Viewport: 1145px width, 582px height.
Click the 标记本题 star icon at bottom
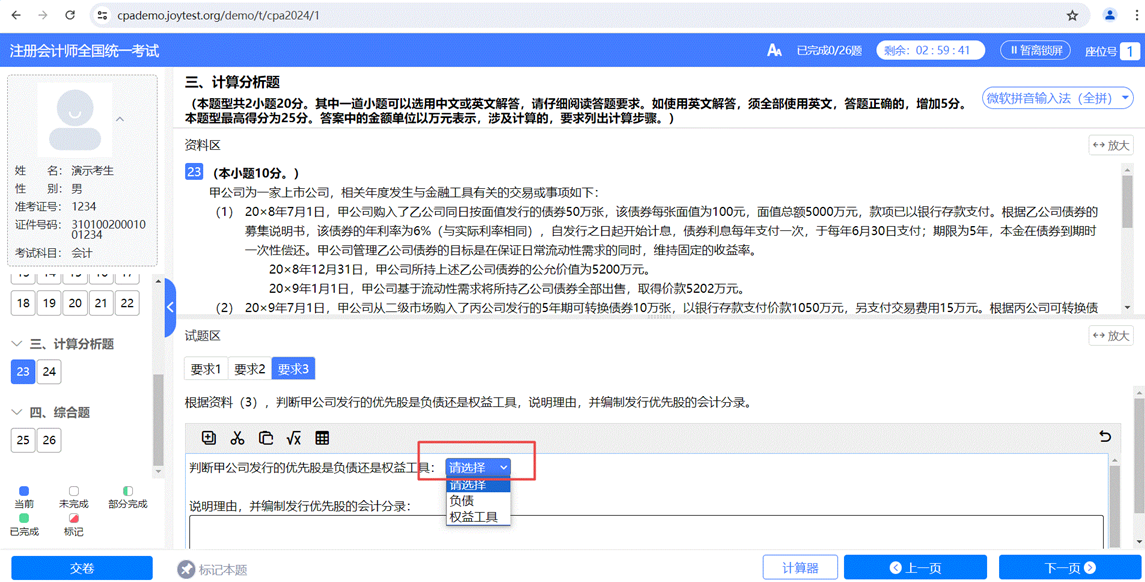187,568
